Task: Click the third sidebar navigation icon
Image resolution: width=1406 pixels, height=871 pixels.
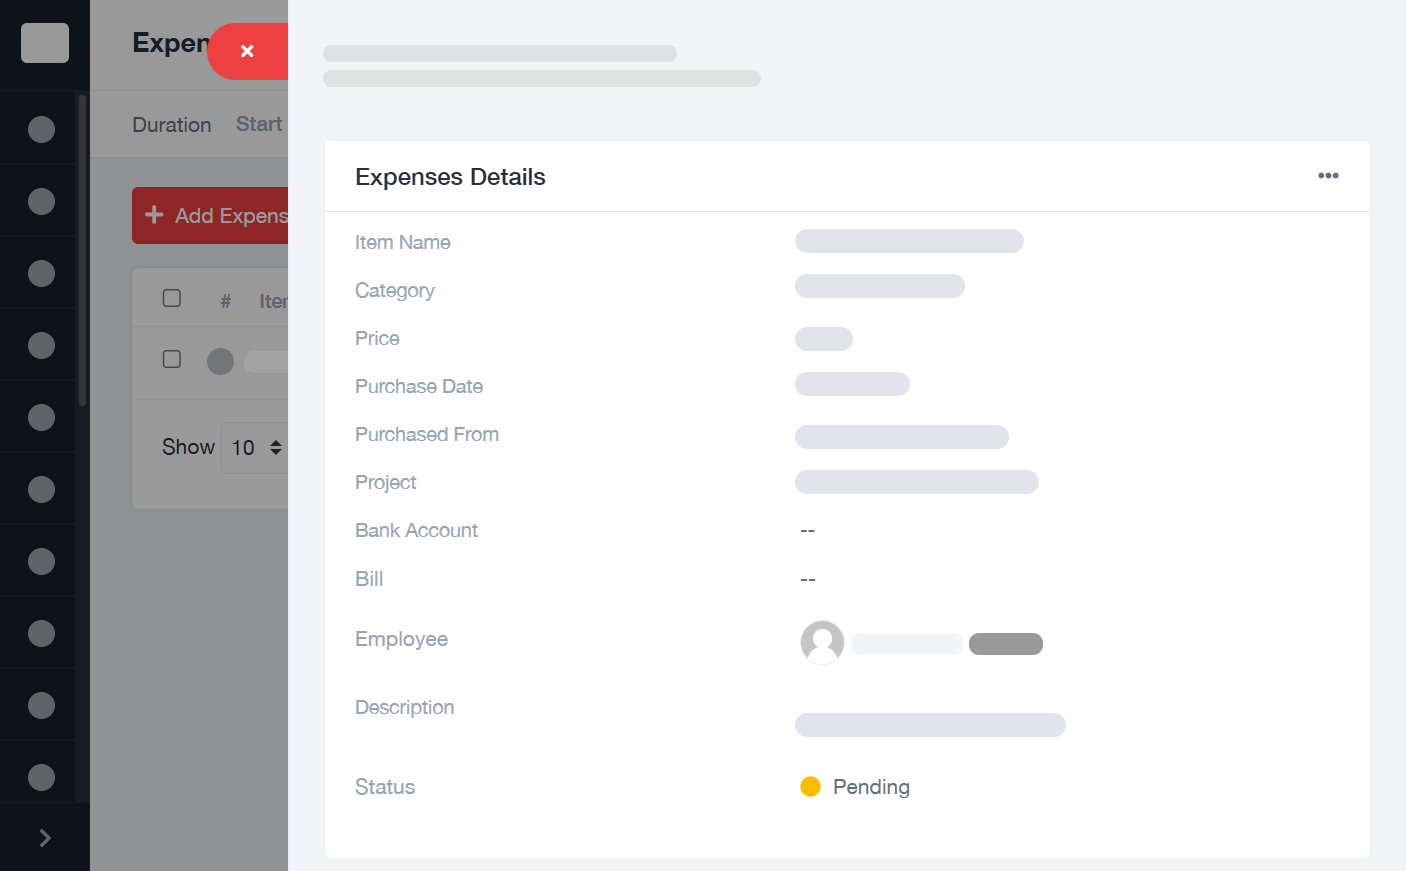Action: click(x=41, y=272)
